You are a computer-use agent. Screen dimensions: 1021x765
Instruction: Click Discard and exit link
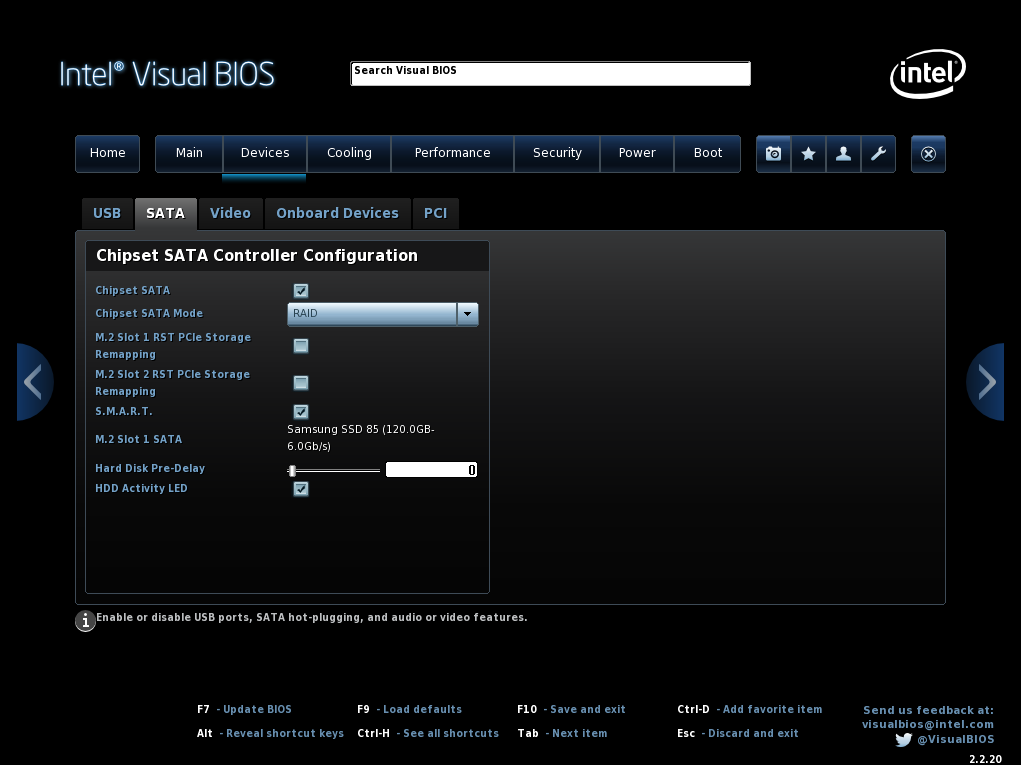pos(753,733)
